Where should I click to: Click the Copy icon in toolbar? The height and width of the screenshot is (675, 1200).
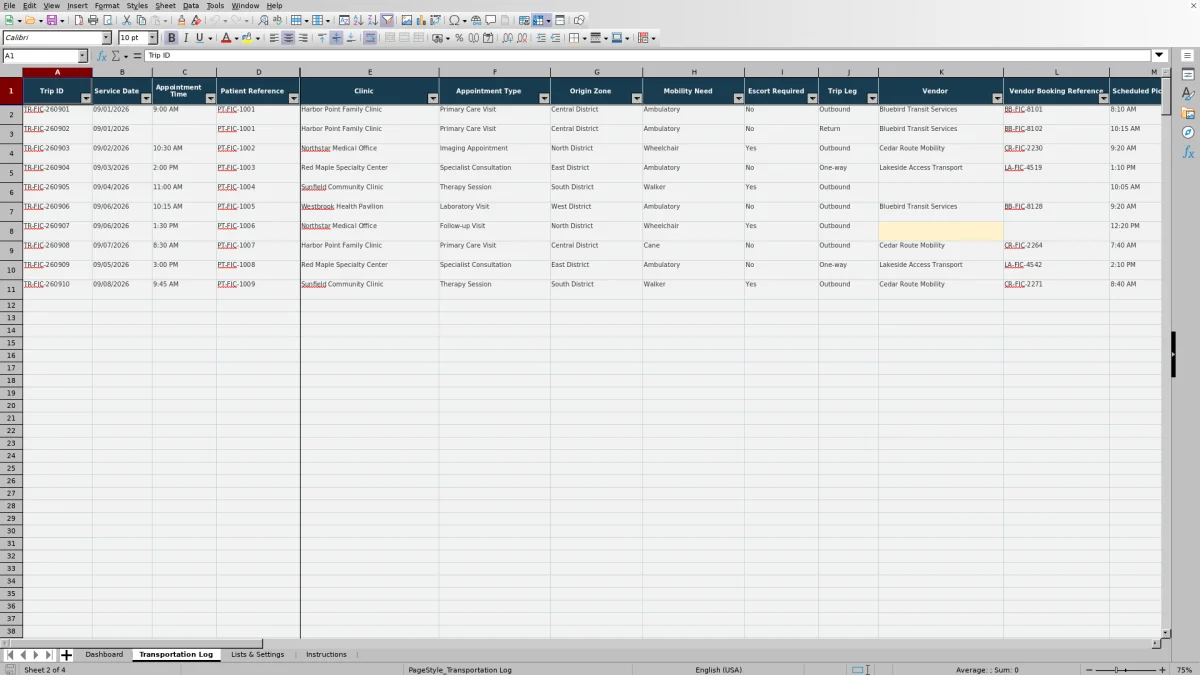point(141,20)
